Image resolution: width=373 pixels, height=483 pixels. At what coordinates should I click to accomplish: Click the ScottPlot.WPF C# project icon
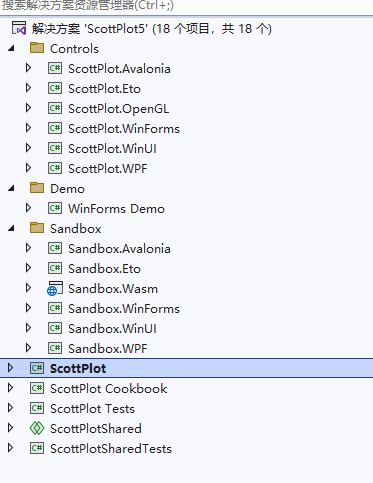[x=55, y=168]
